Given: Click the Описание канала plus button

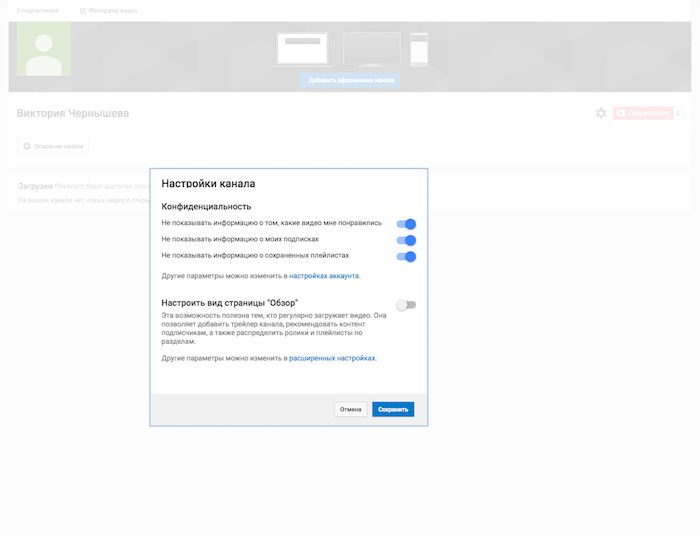Looking at the screenshot, I should (54, 146).
